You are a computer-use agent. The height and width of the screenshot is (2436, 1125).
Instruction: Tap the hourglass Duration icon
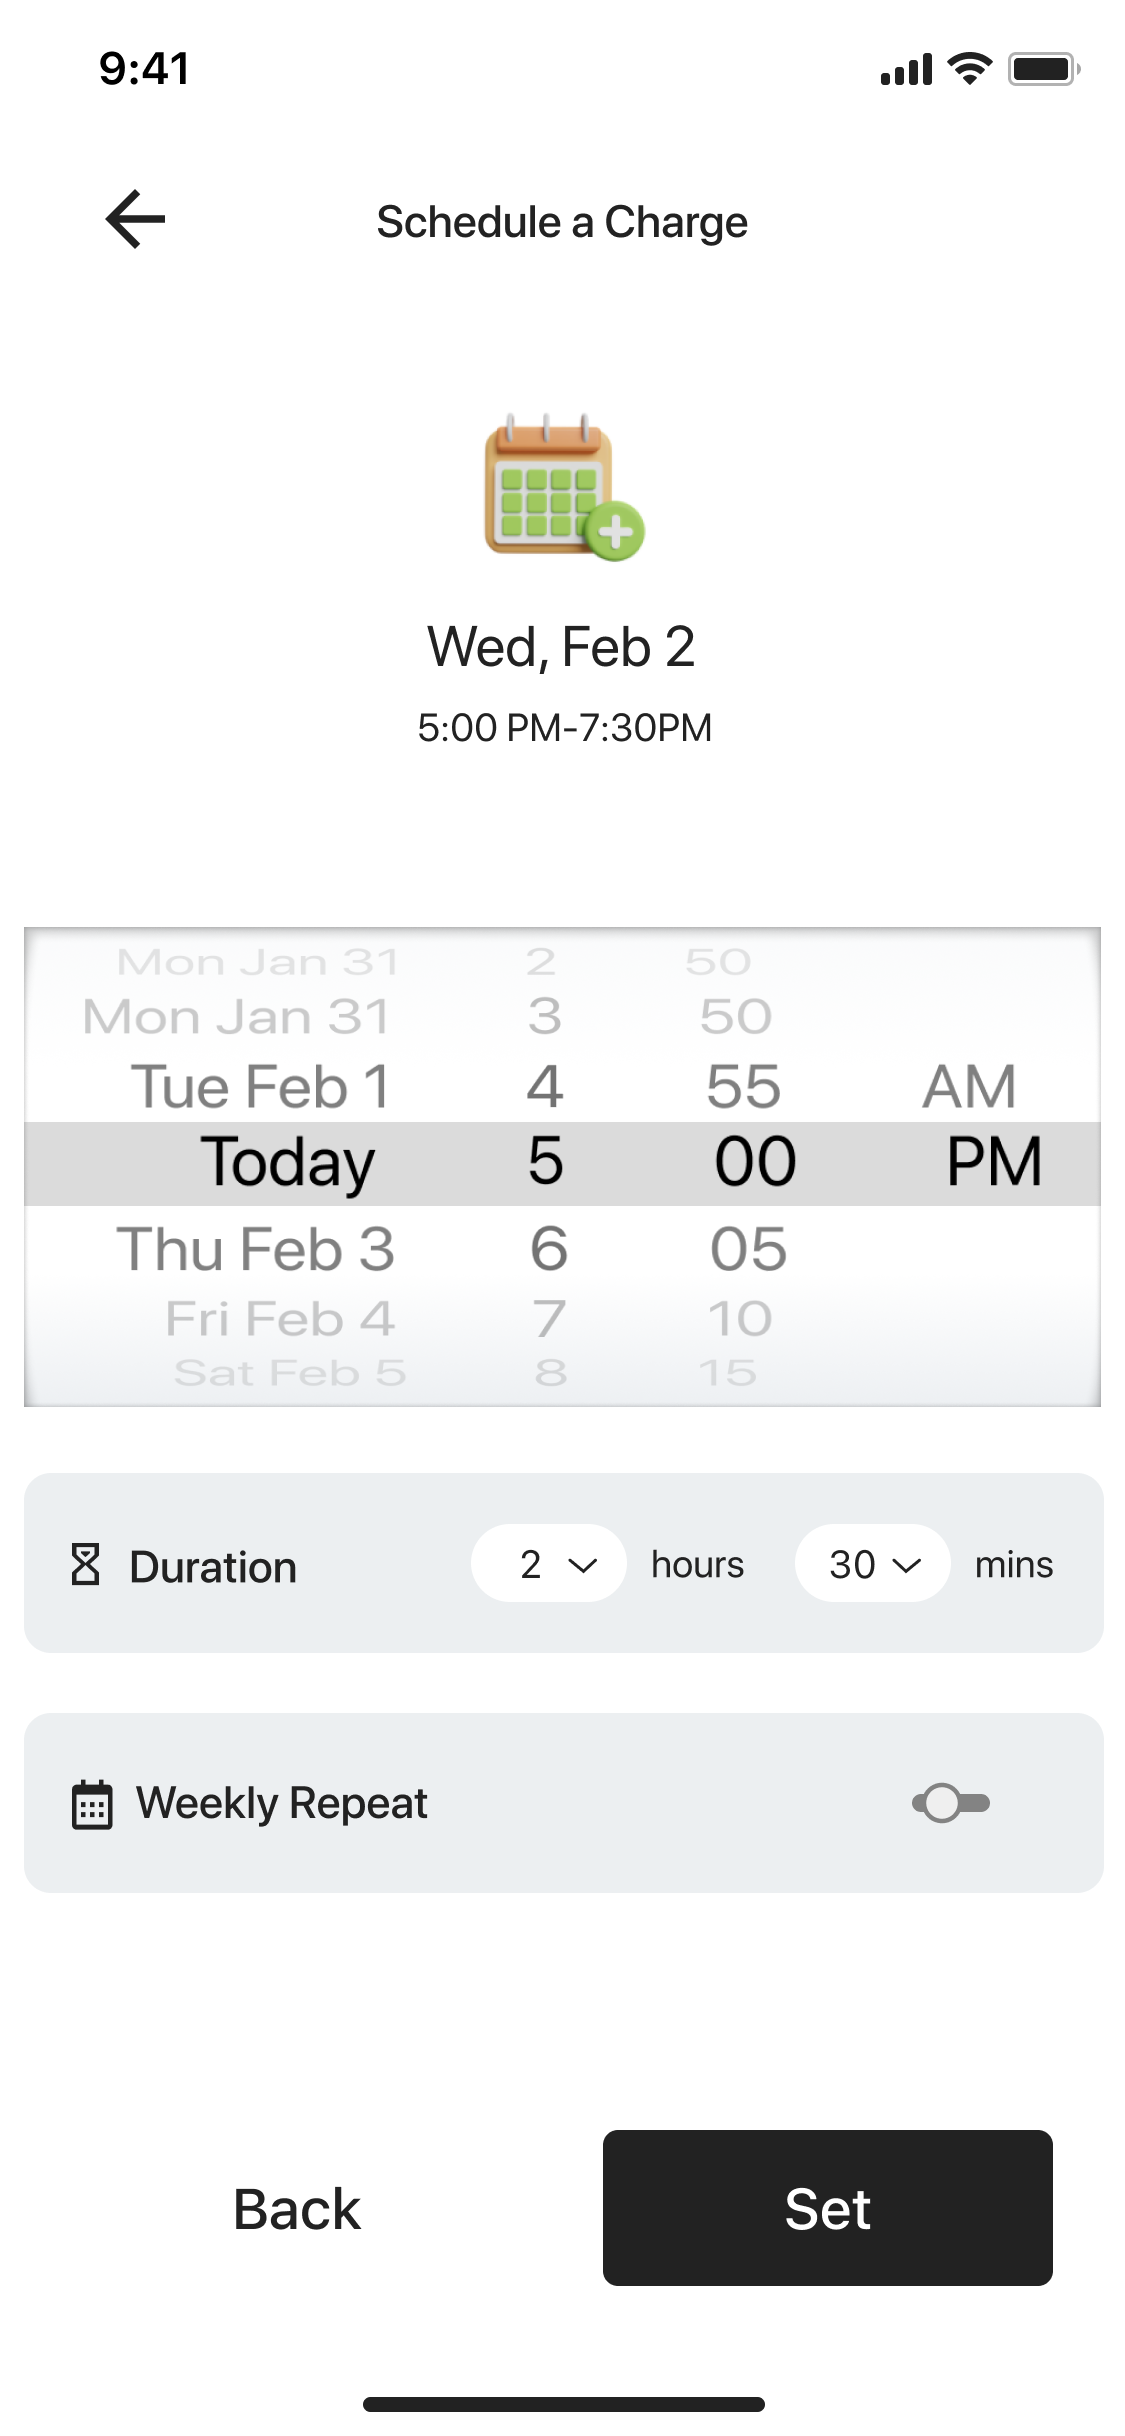(x=86, y=1565)
